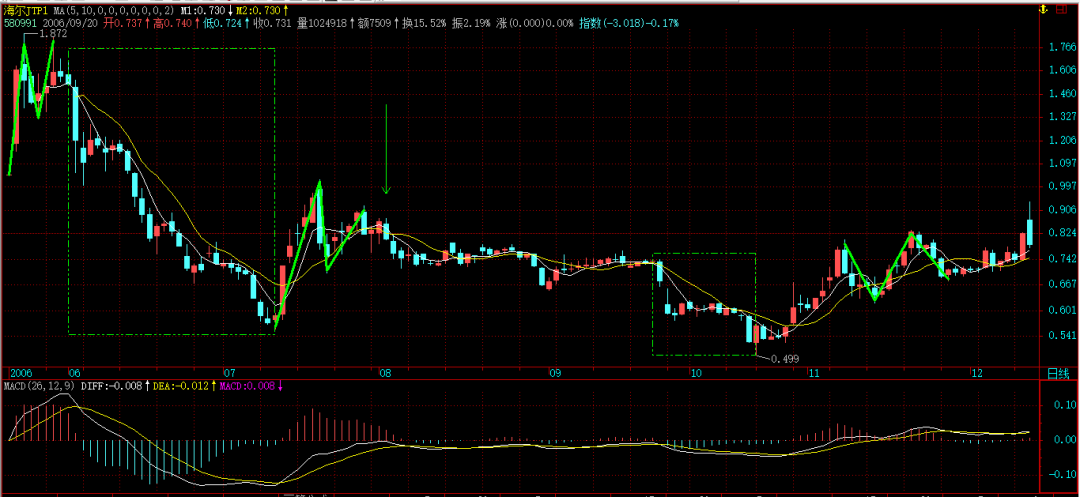Click the -0.10 MACD axis label

coord(1060,475)
